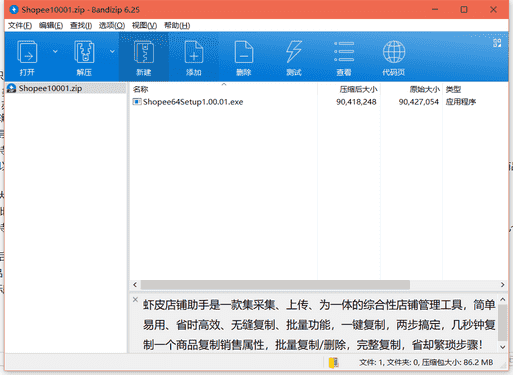Click the left arrow of the horizontal scrollbar
The image size is (513, 375).
[135, 285]
